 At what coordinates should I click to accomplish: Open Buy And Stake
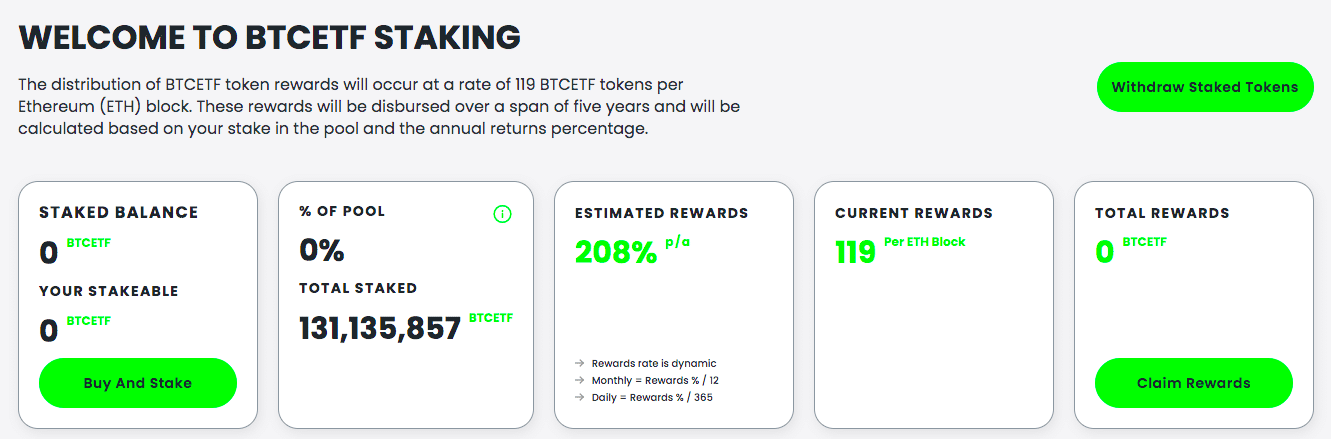138,383
